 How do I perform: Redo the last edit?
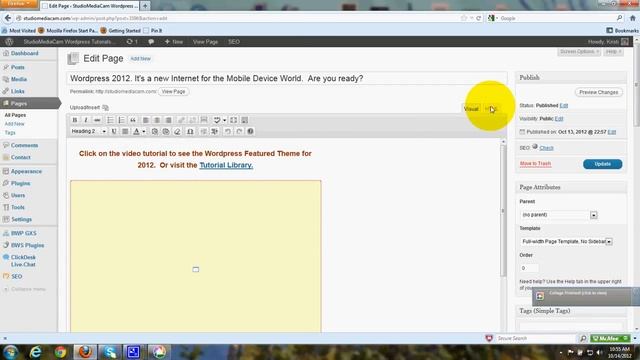click(239, 131)
